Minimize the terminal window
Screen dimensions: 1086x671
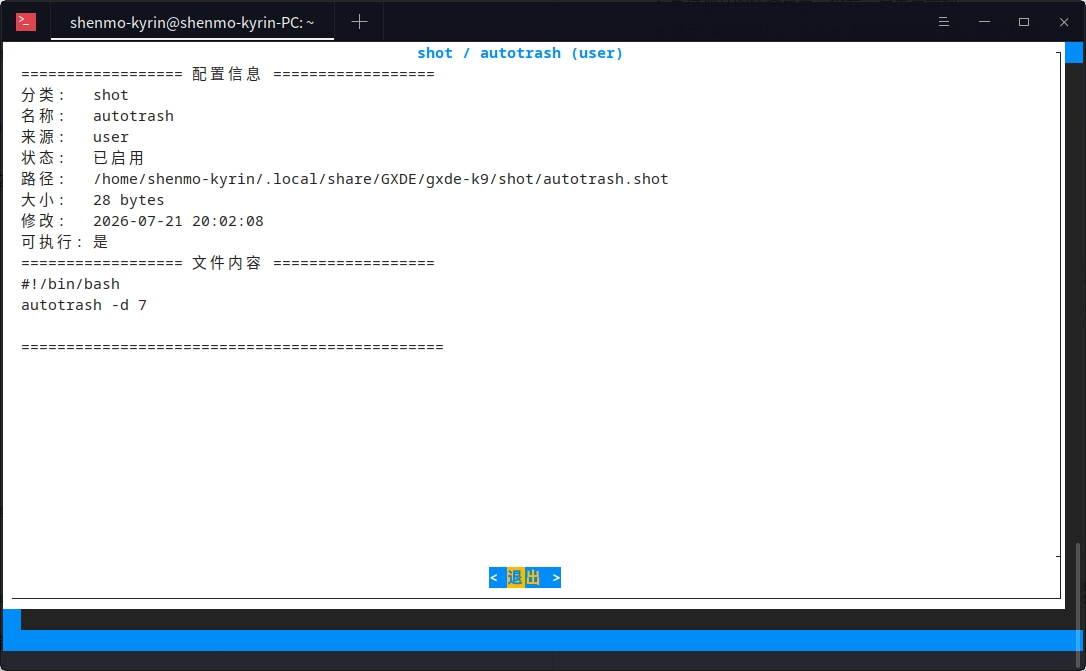(x=984, y=22)
